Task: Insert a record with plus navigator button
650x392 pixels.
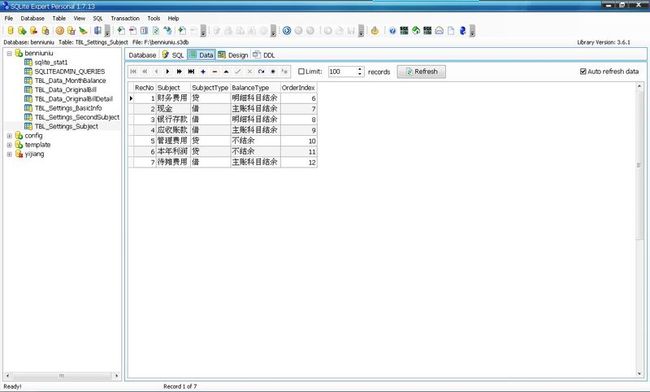Action: [203, 72]
